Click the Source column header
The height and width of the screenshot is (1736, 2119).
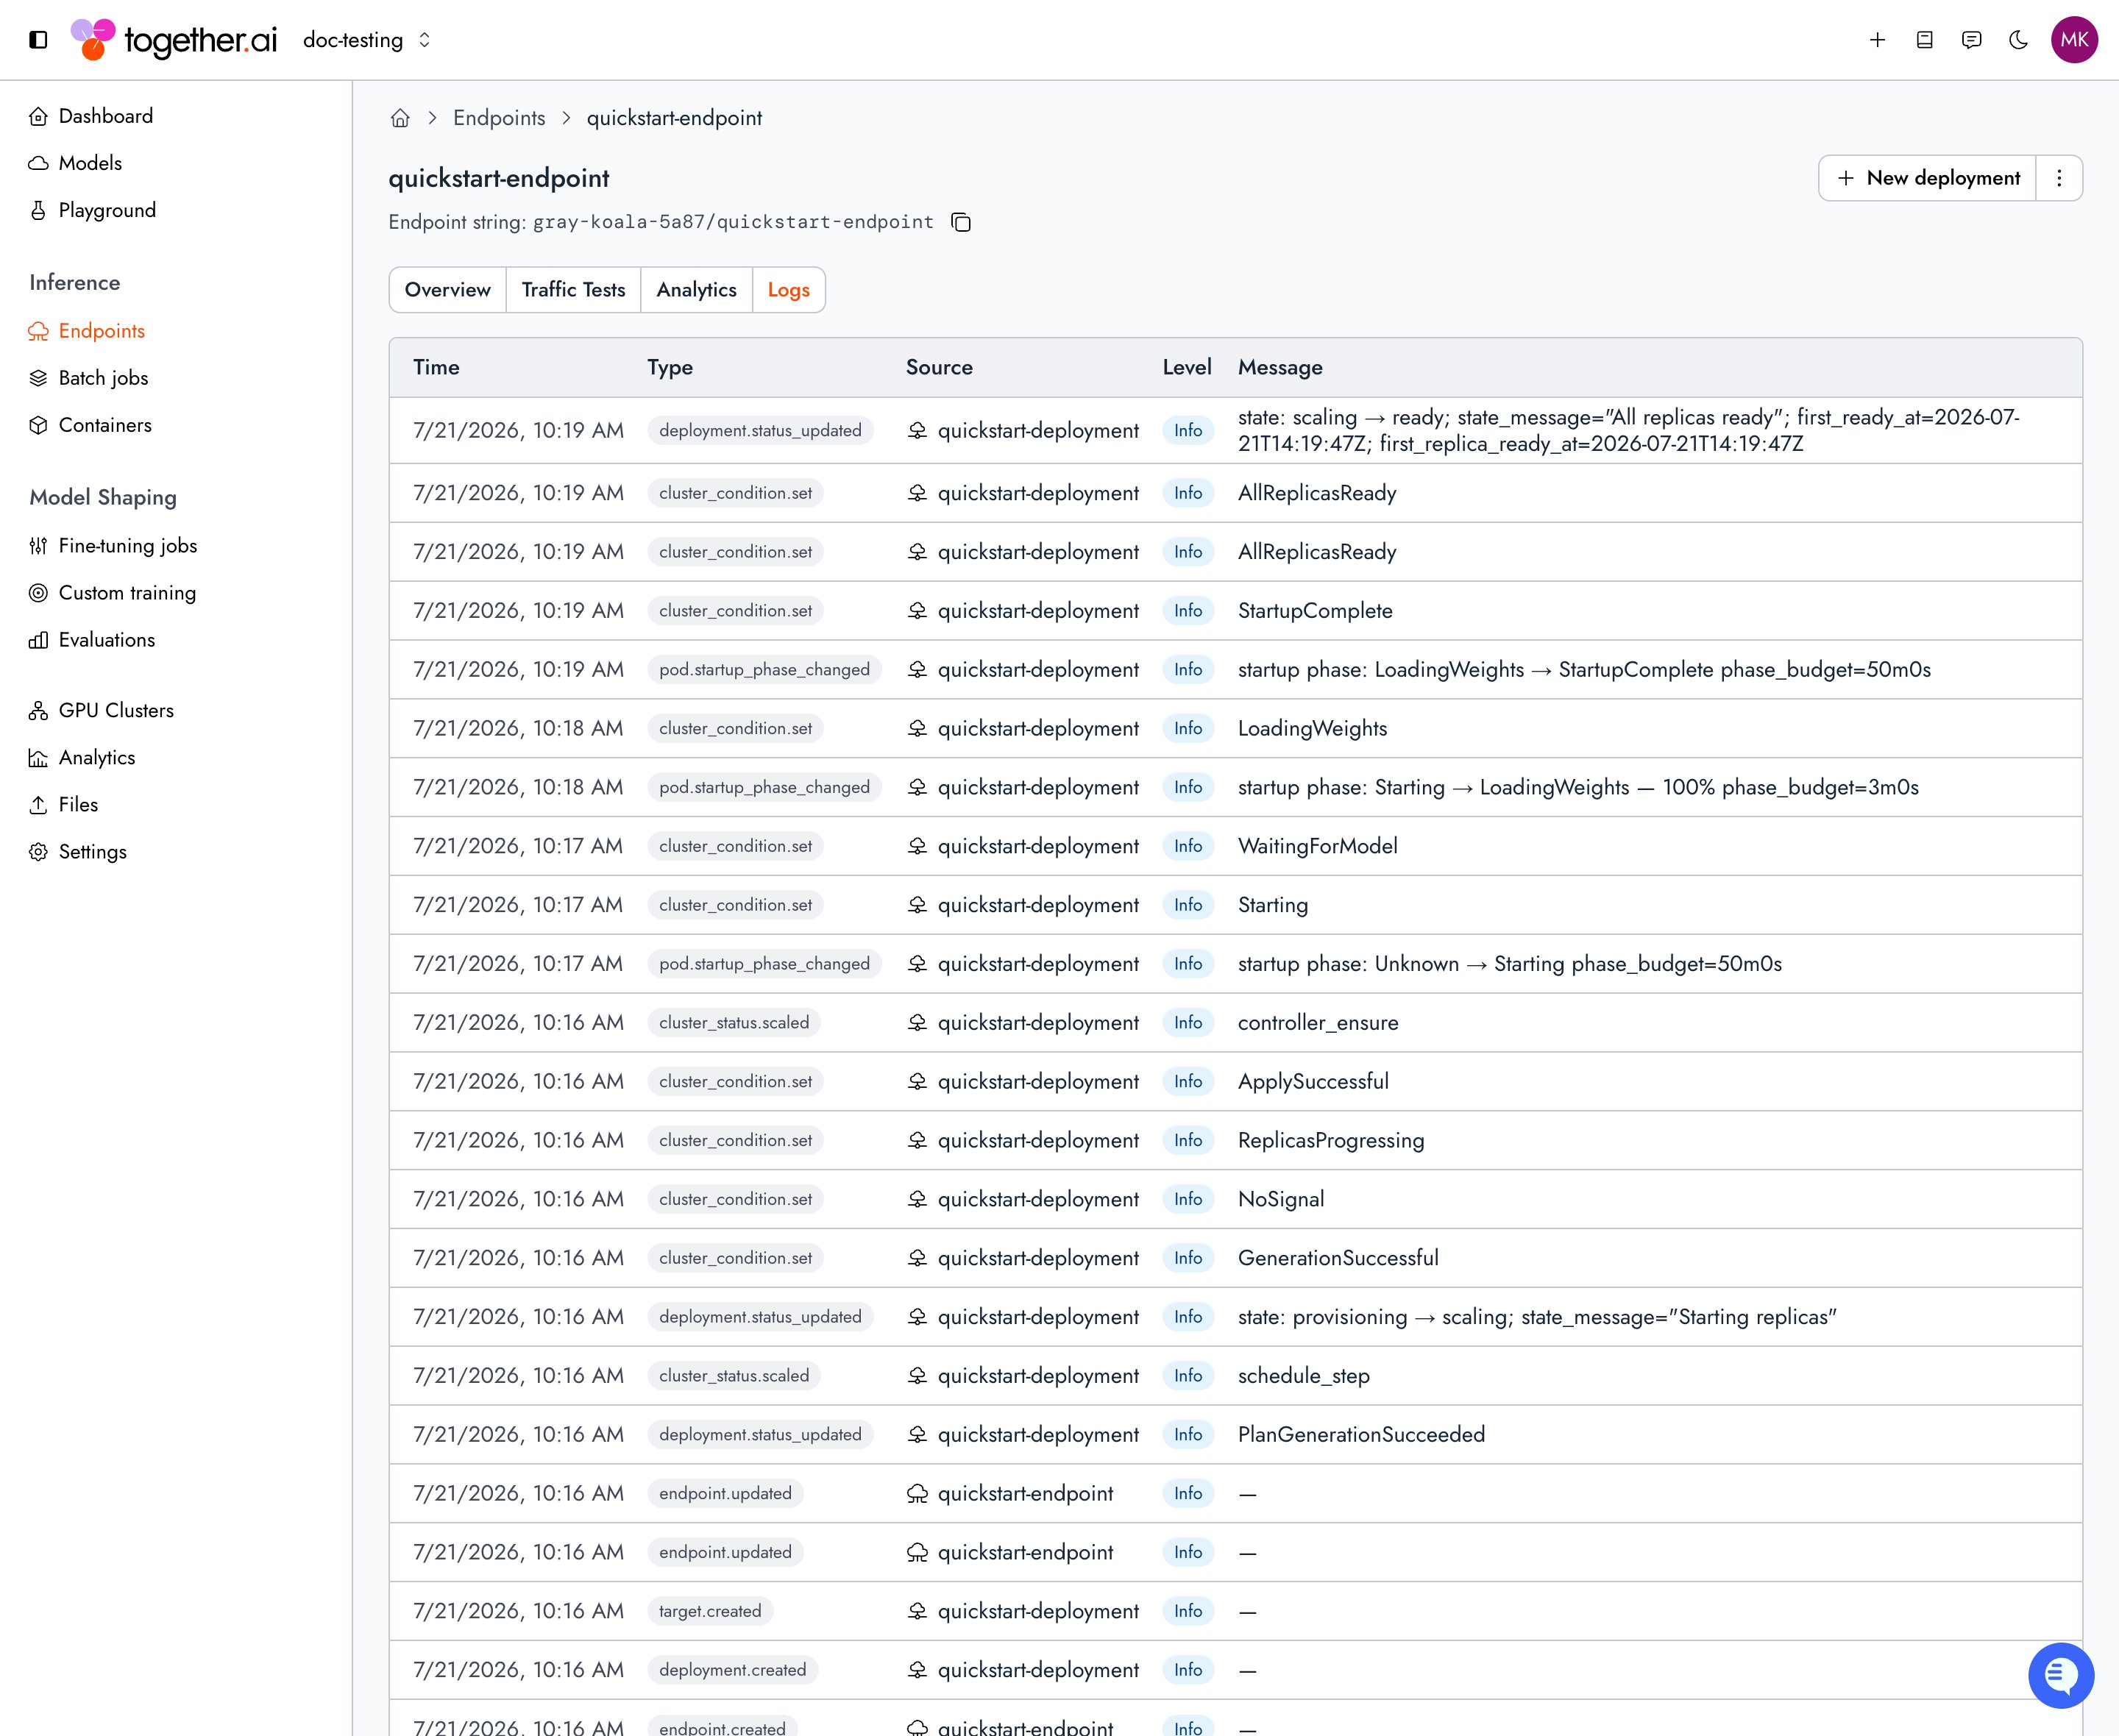(939, 367)
